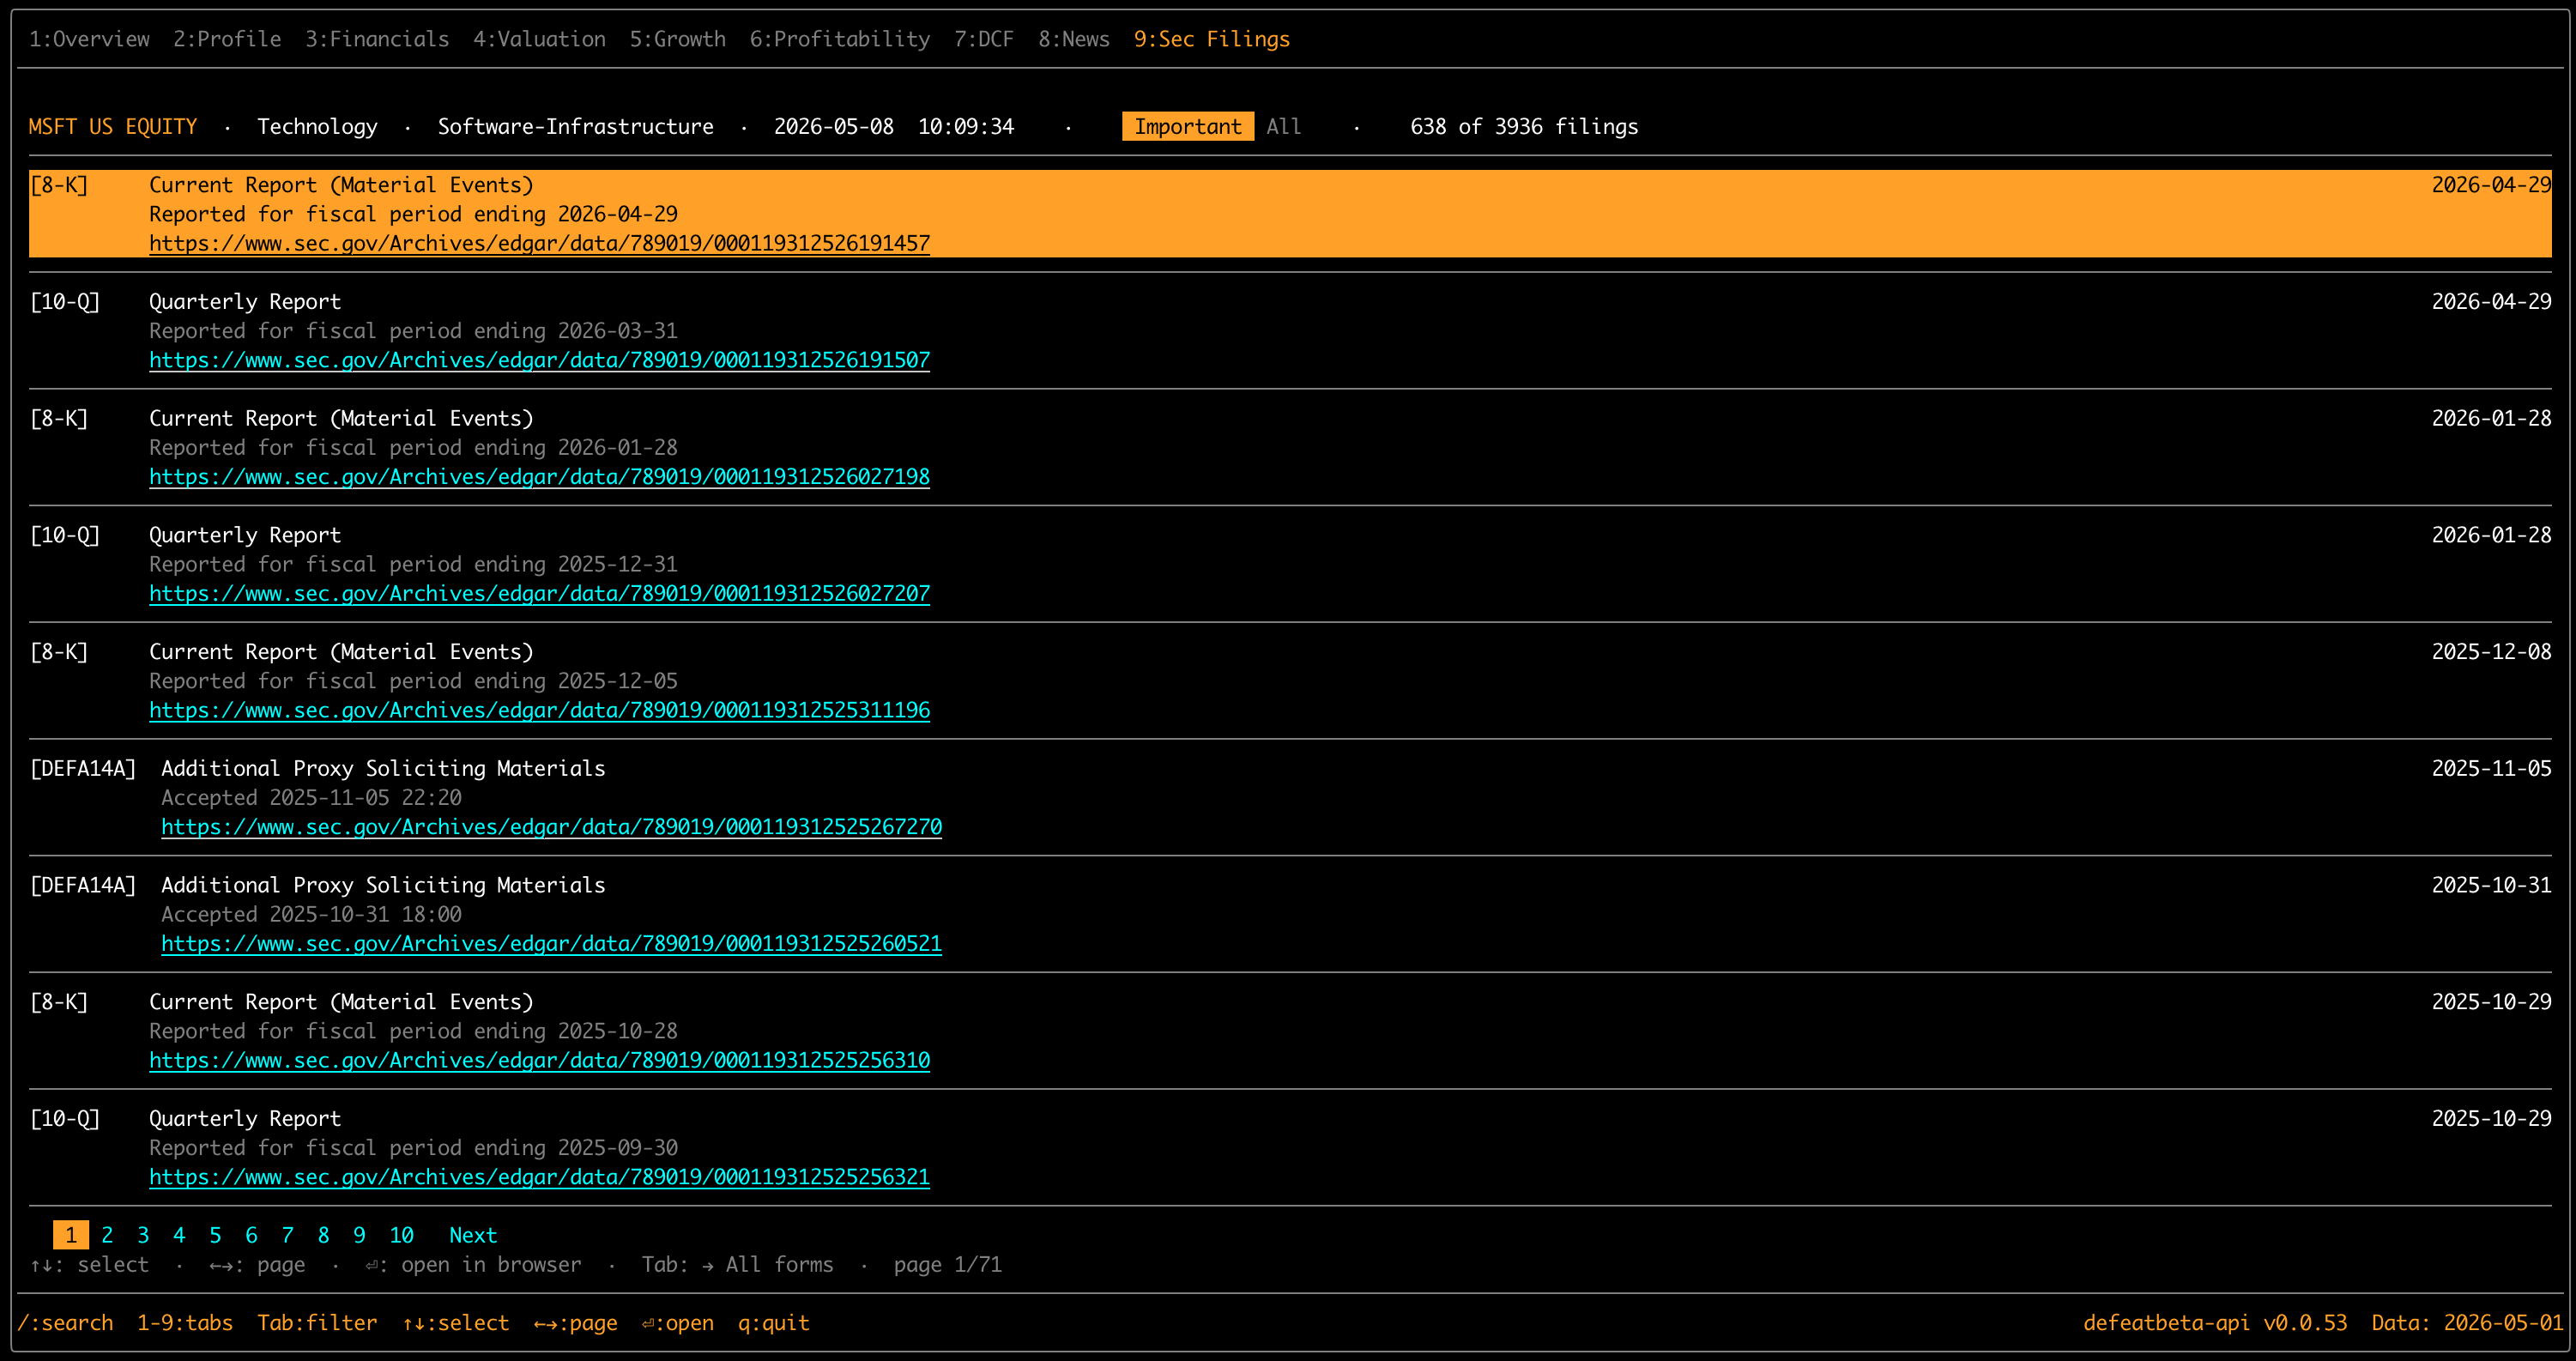The image size is (2576, 1361).
Task: Select the 8-K row dated 2025-10-29
Action: pos(1290,1031)
